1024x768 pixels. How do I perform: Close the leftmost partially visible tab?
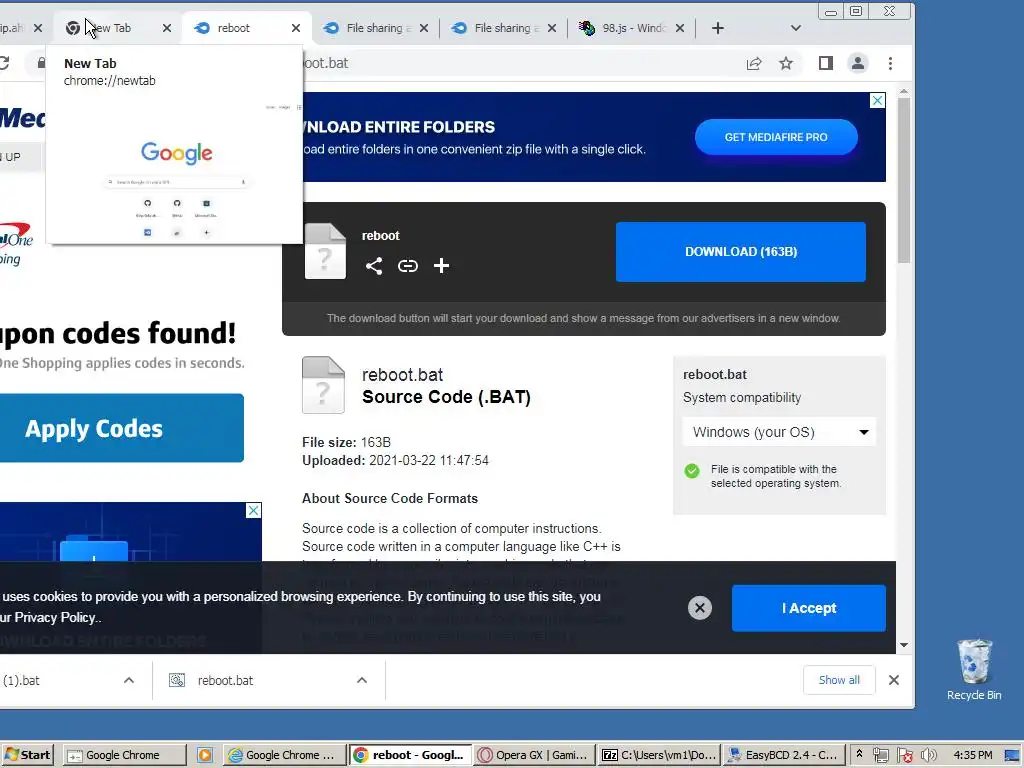point(38,28)
